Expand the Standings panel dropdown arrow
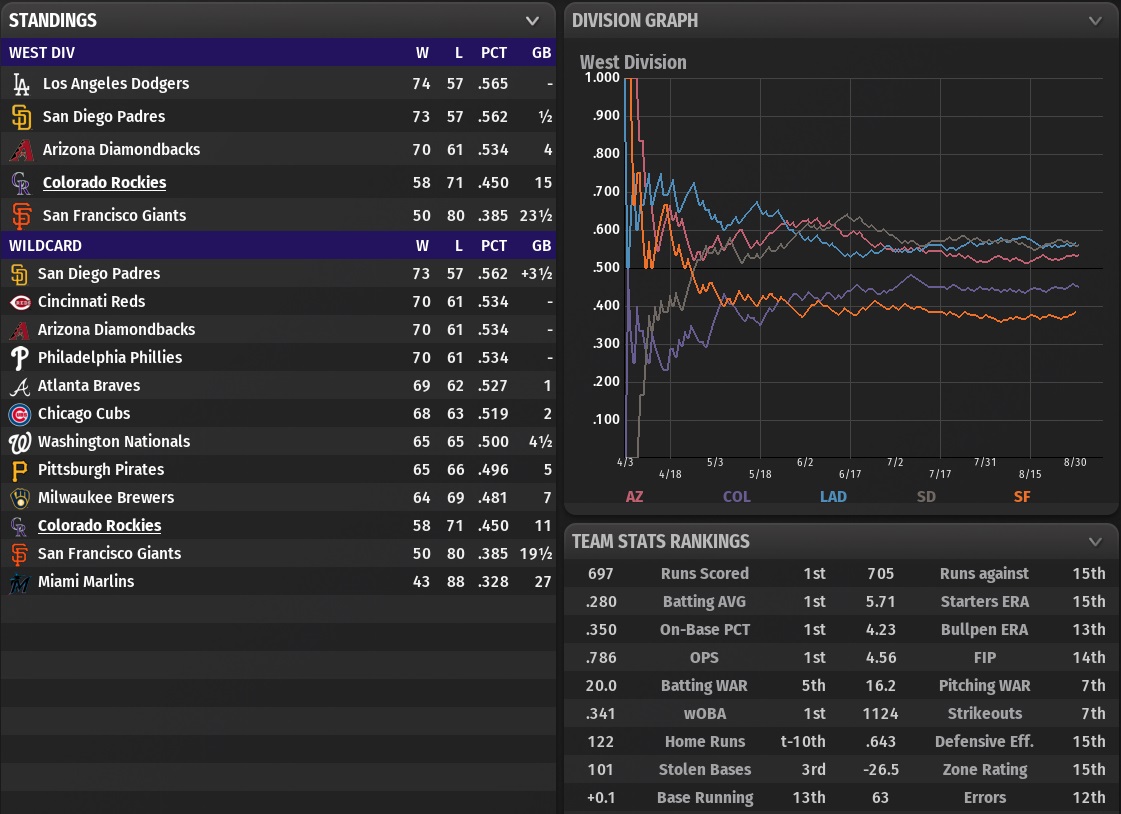Image resolution: width=1121 pixels, height=814 pixels. [x=532, y=21]
